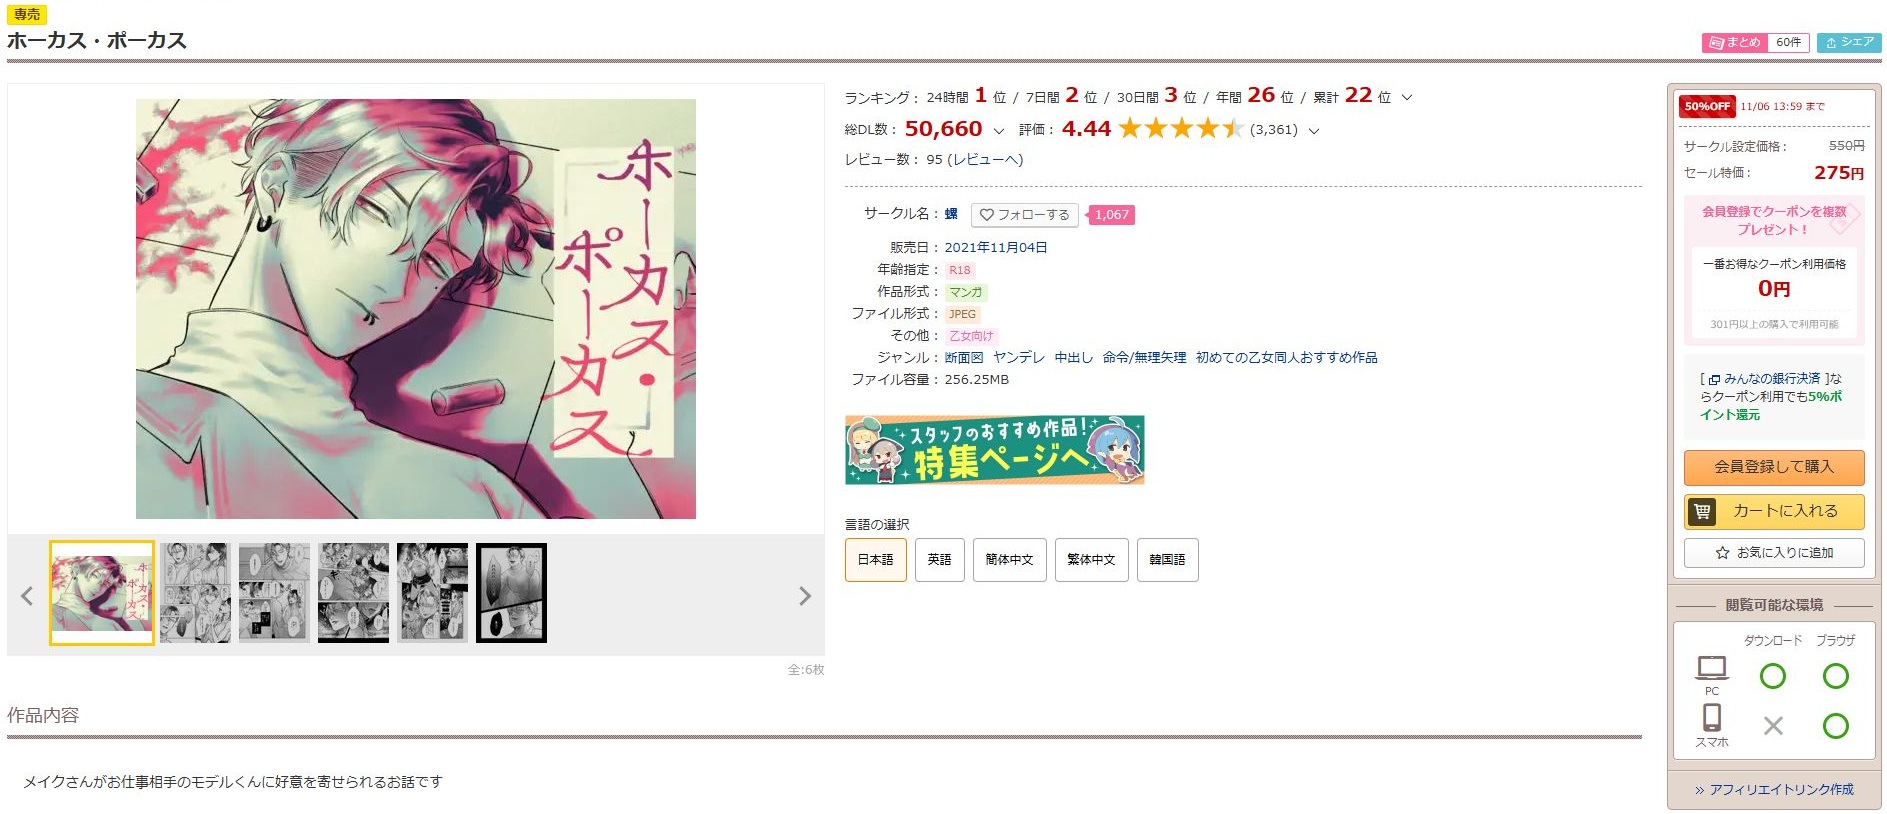The width and height of the screenshot is (1887, 814).
Task: Open the 乙女向け category tag
Action: tap(971, 336)
